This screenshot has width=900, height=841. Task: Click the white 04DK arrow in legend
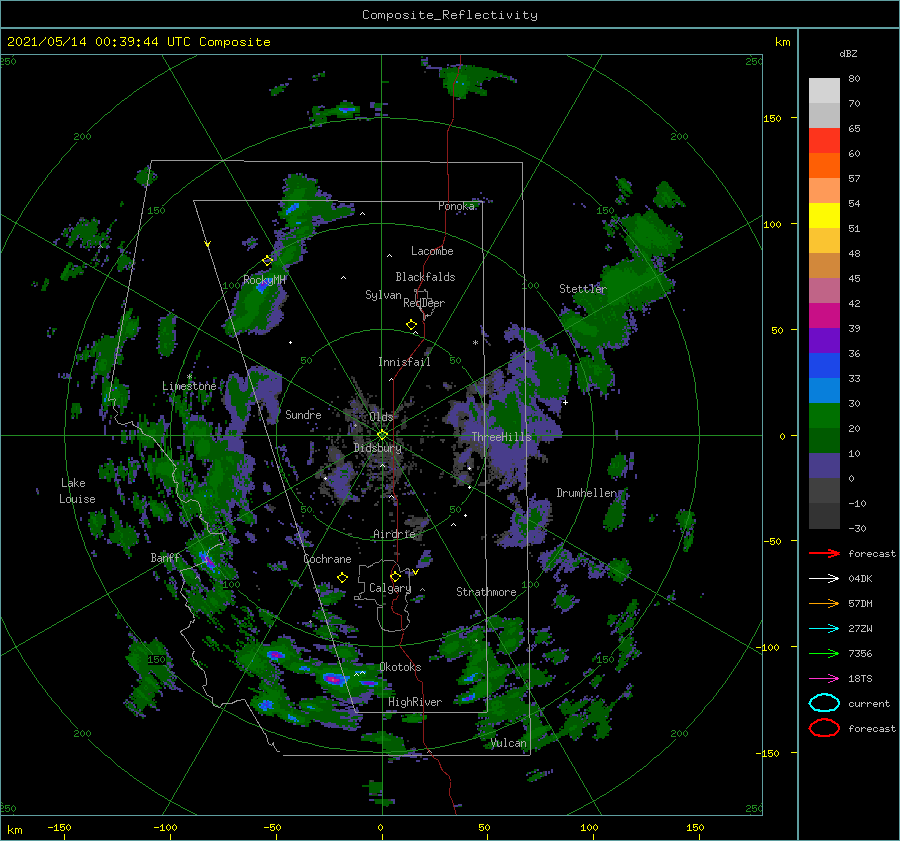coord(824,579)
